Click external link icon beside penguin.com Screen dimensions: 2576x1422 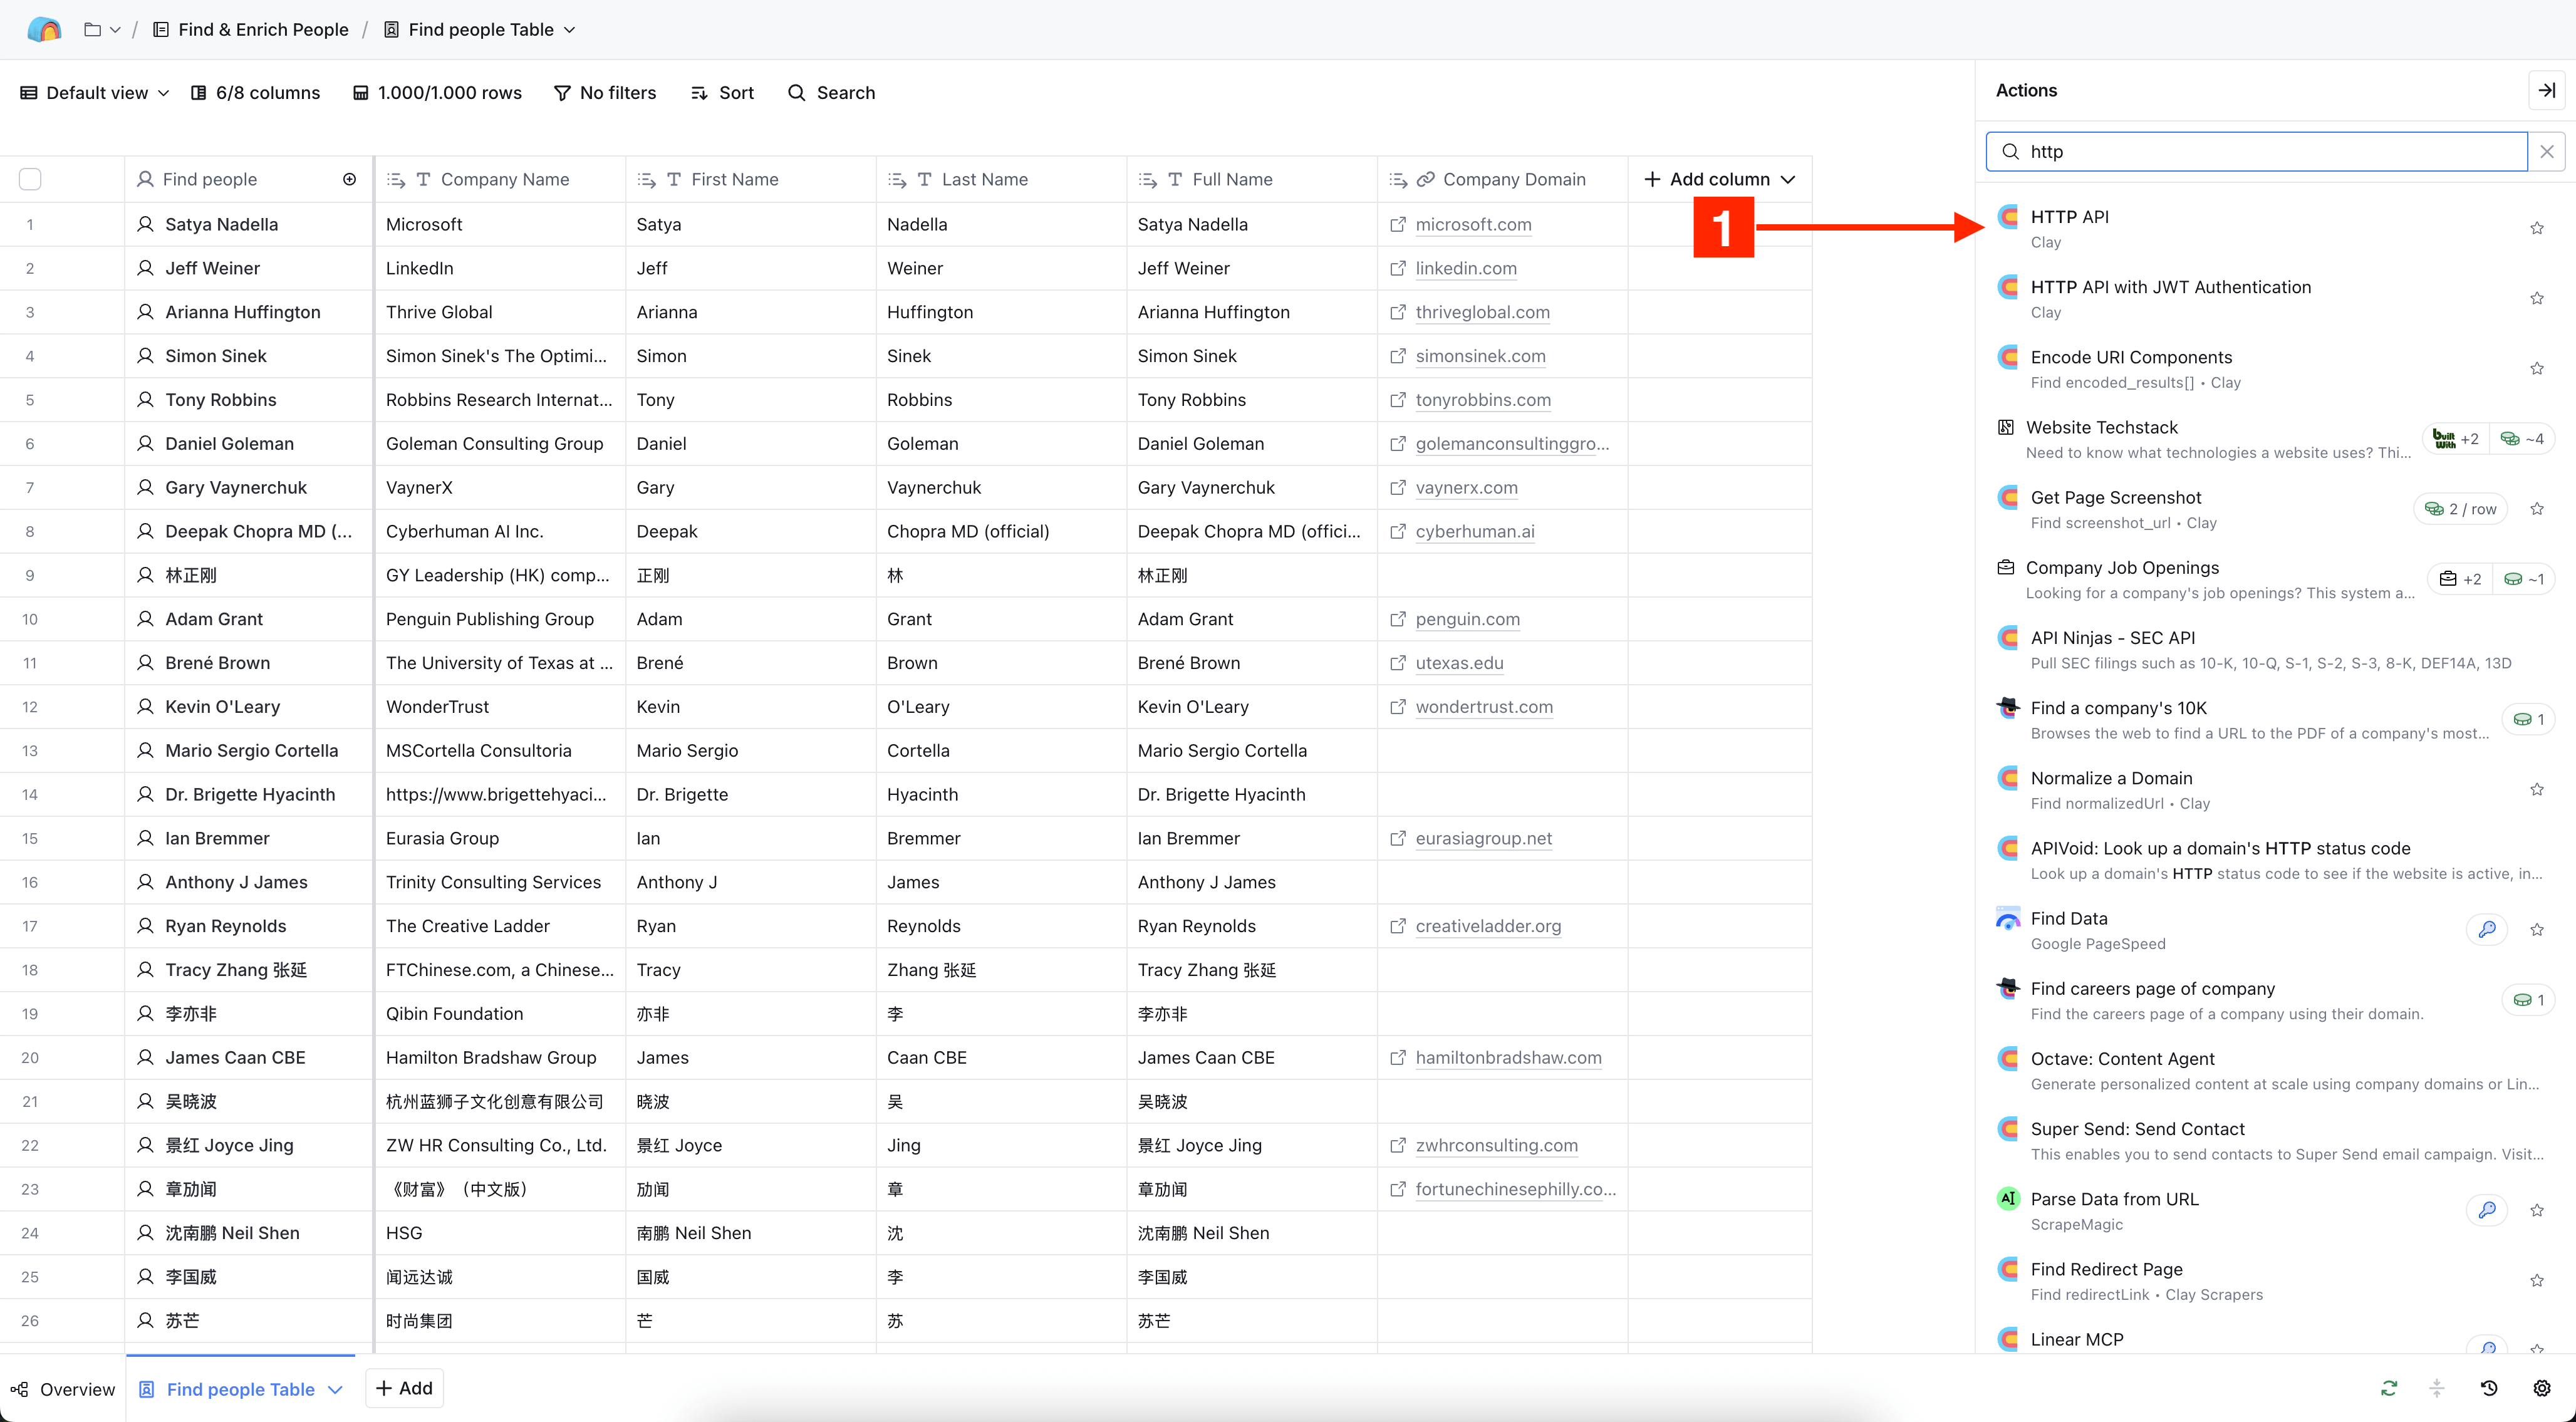(x=1397, y=619)
